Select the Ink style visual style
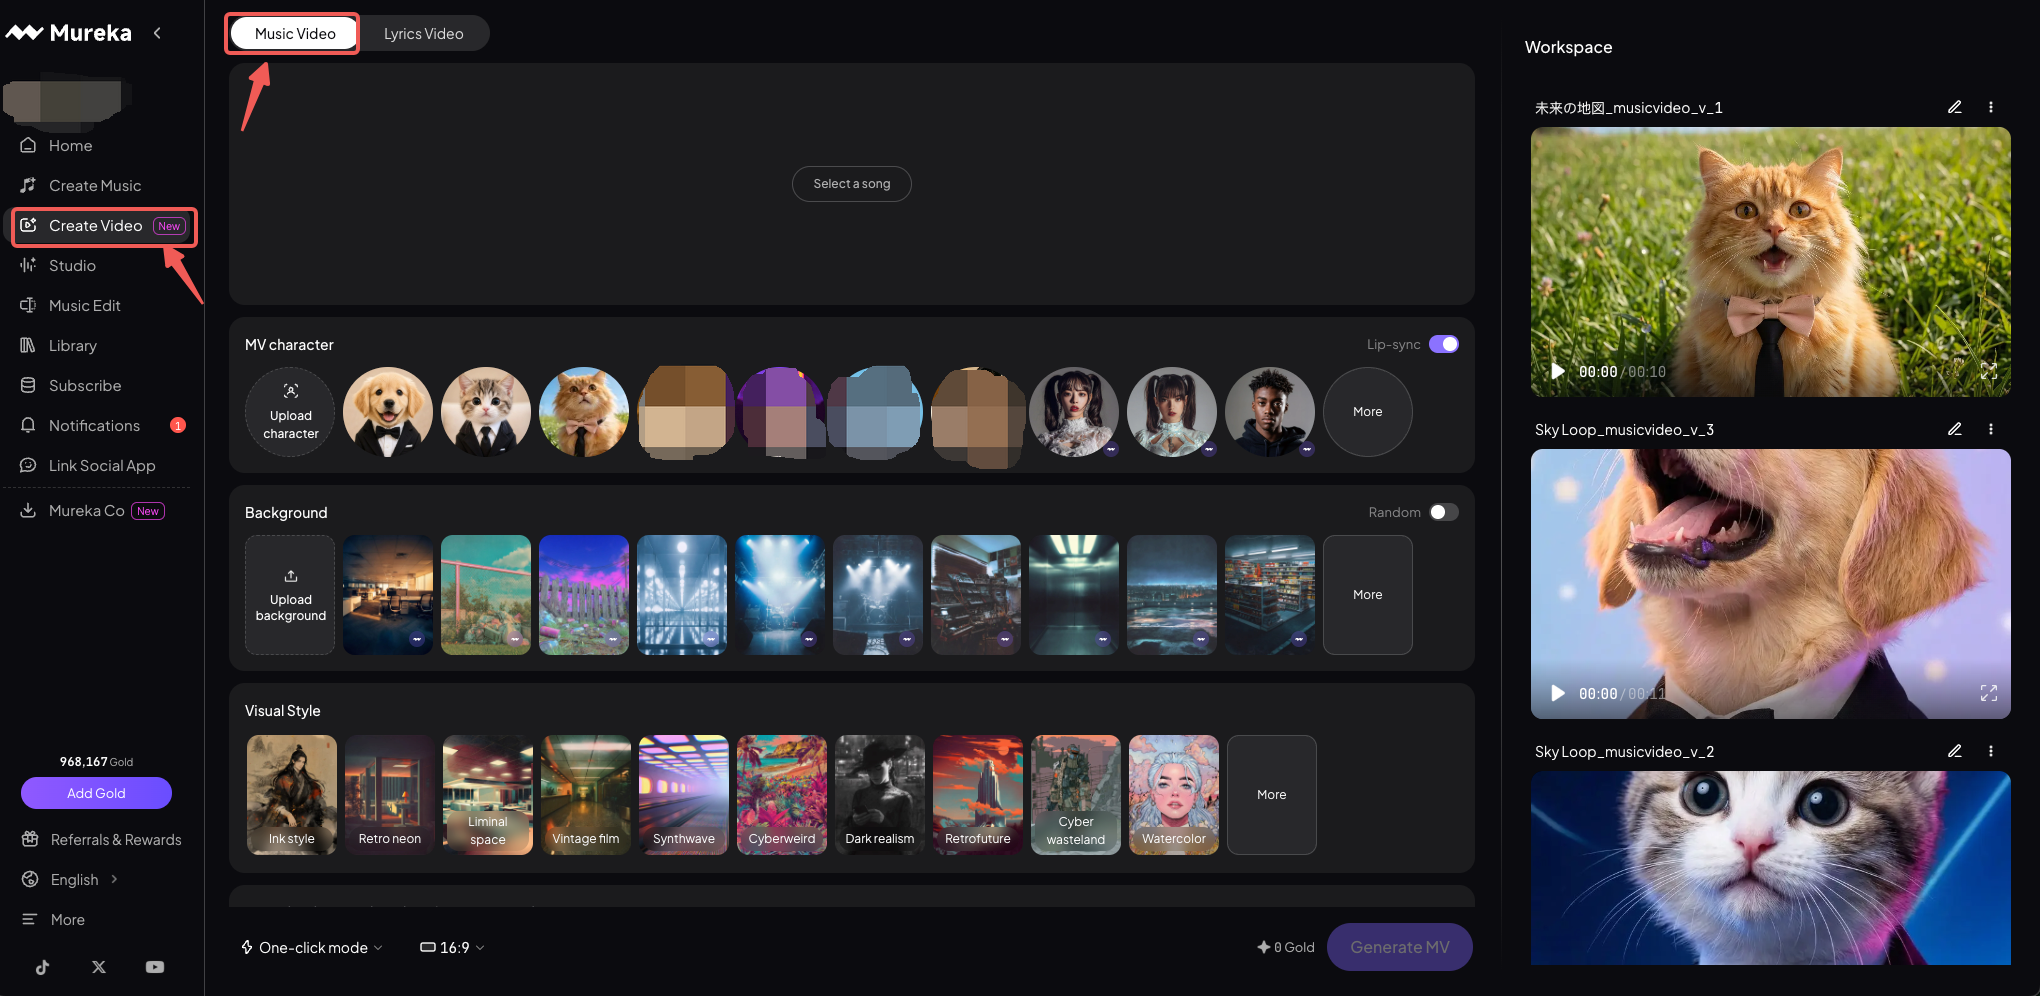The height and width of the screenshot is (996, 2040). click(292, 795)
